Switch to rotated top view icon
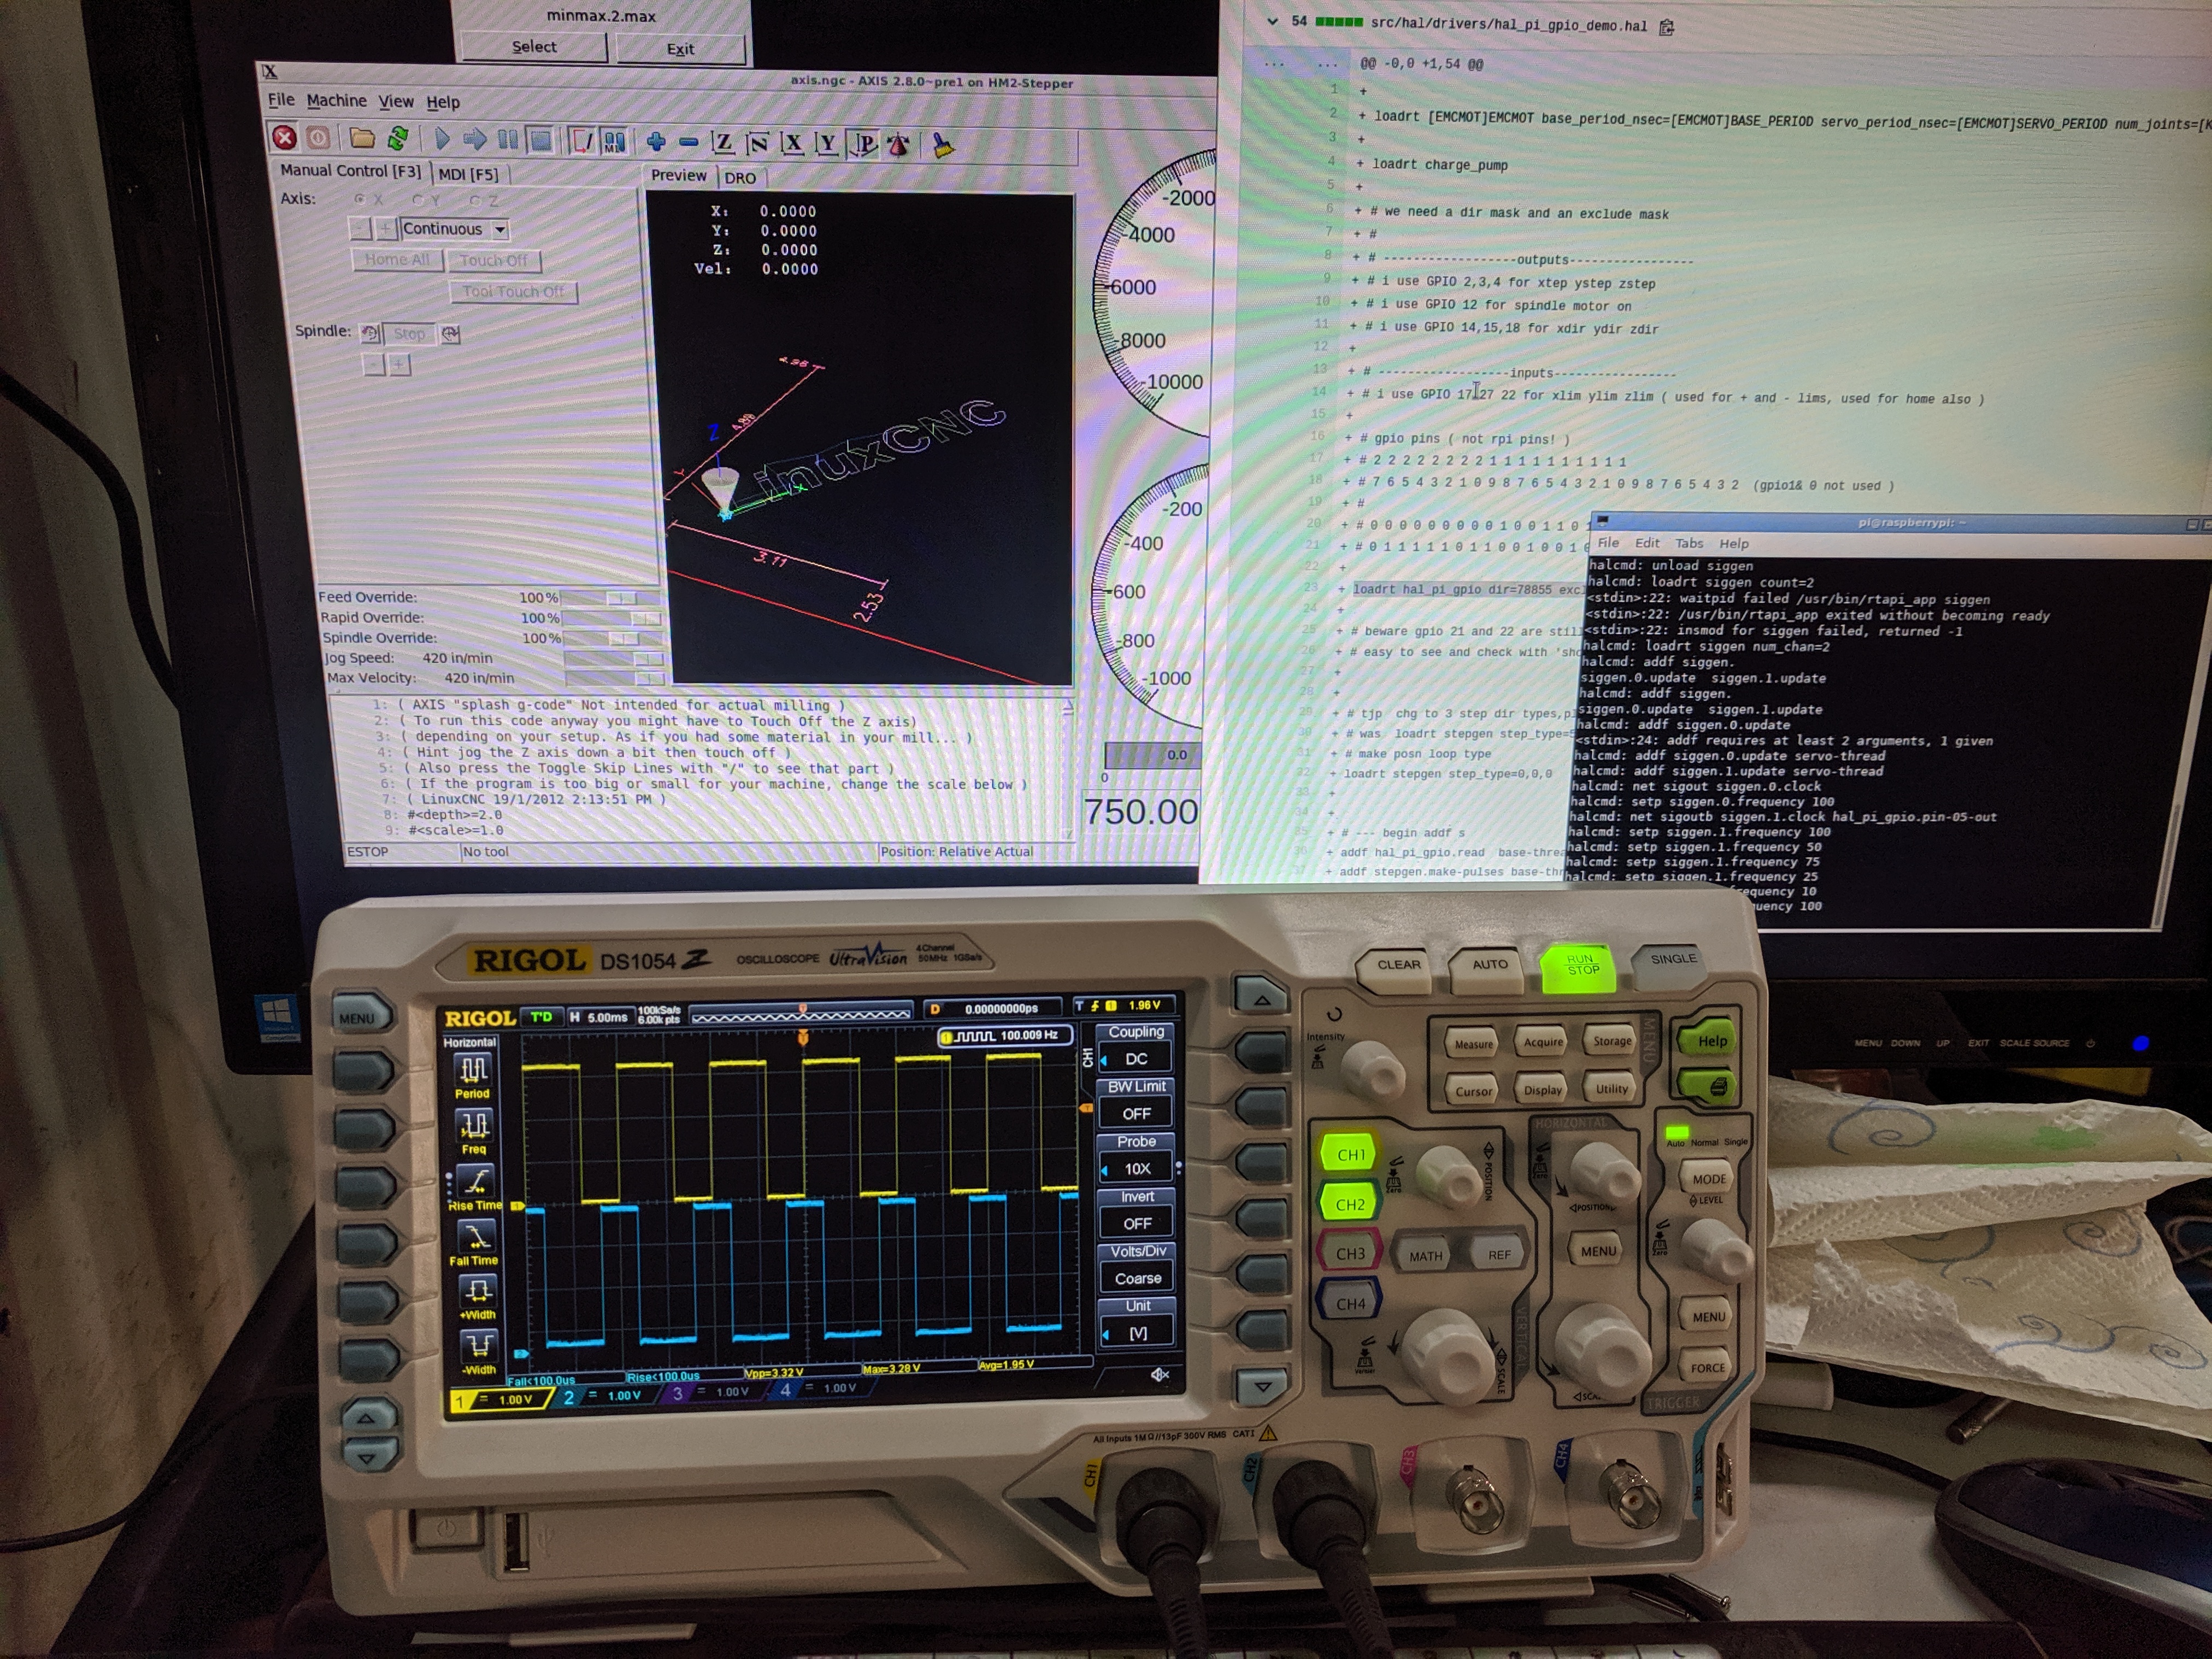 758,144
